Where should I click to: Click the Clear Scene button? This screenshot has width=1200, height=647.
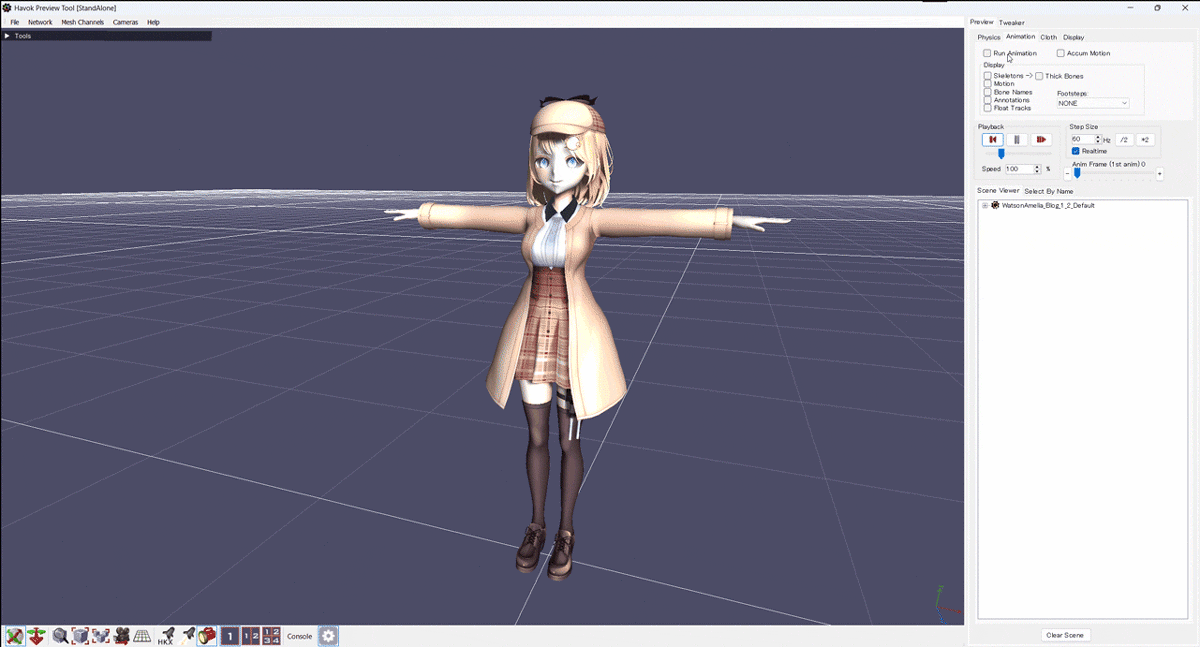click(1065, 635)
